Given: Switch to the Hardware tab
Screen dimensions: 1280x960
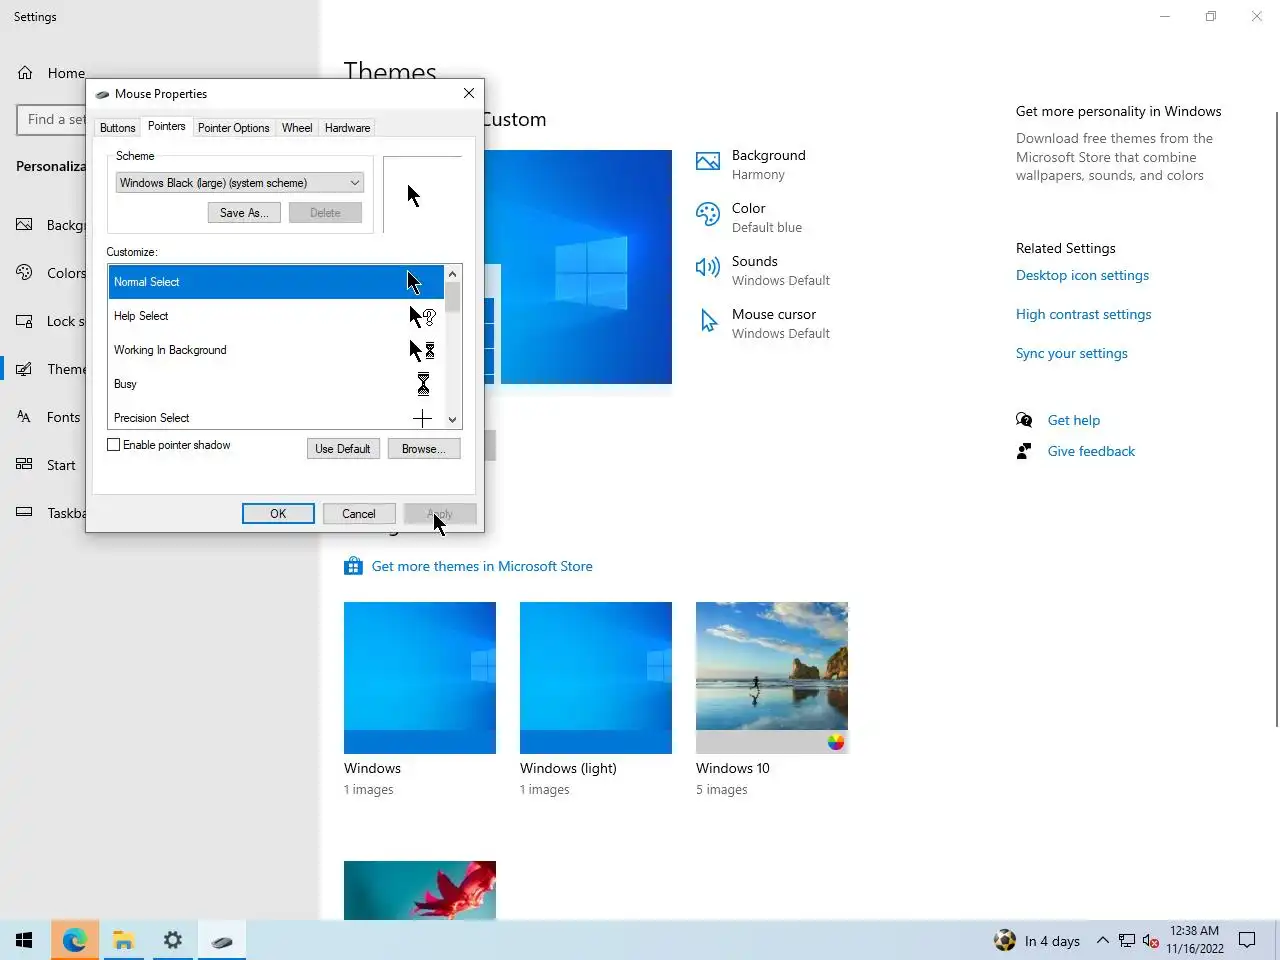Looking at the screenshot, I should (347, 128).
